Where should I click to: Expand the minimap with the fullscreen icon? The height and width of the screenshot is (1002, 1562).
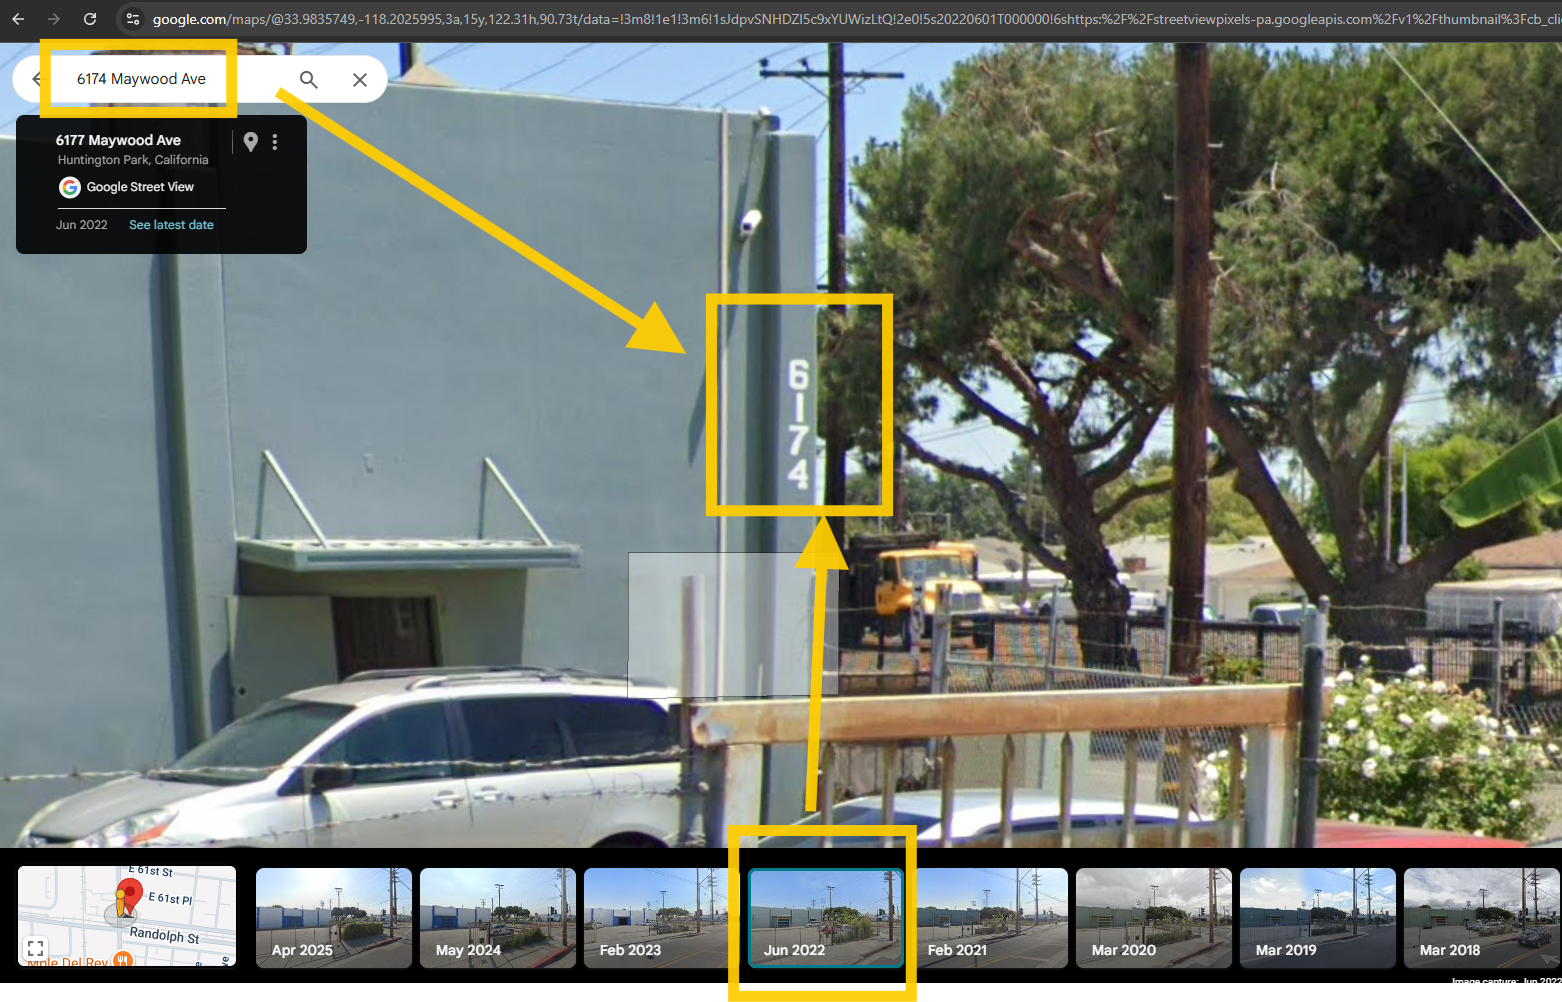[x=36, y=948]
